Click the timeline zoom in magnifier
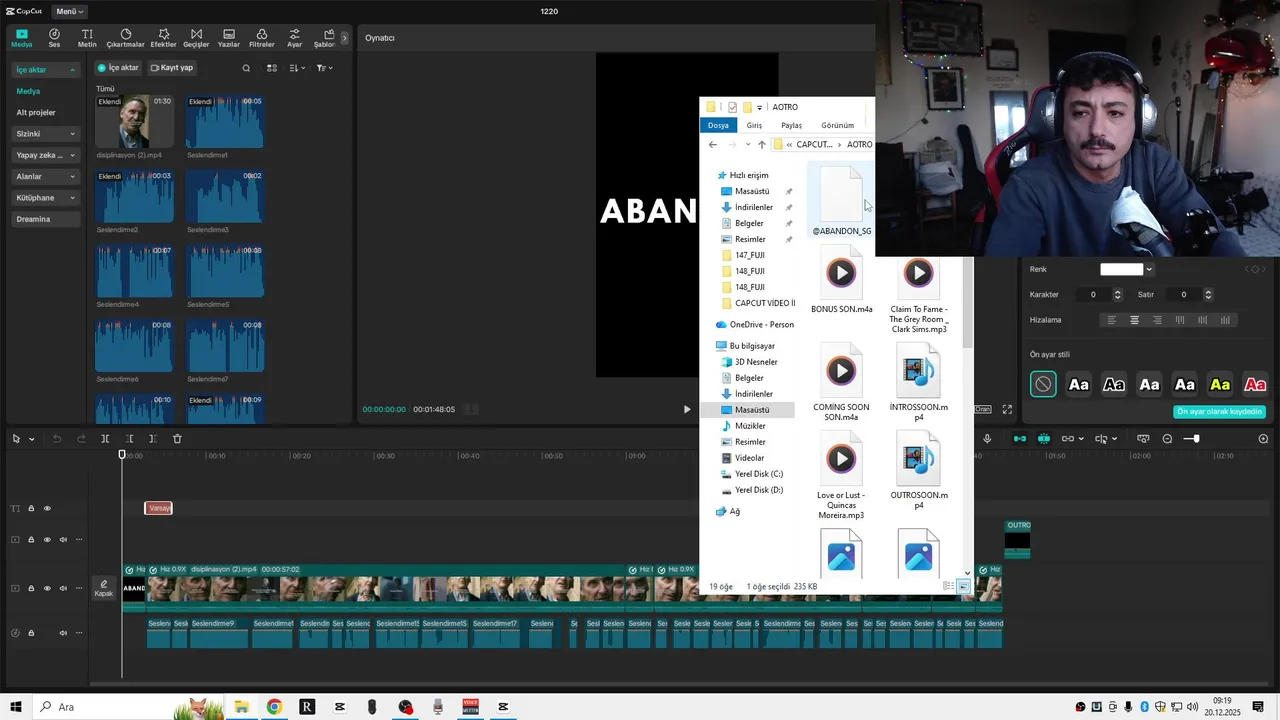The image size is (1280, 720). click(1263, 439)
